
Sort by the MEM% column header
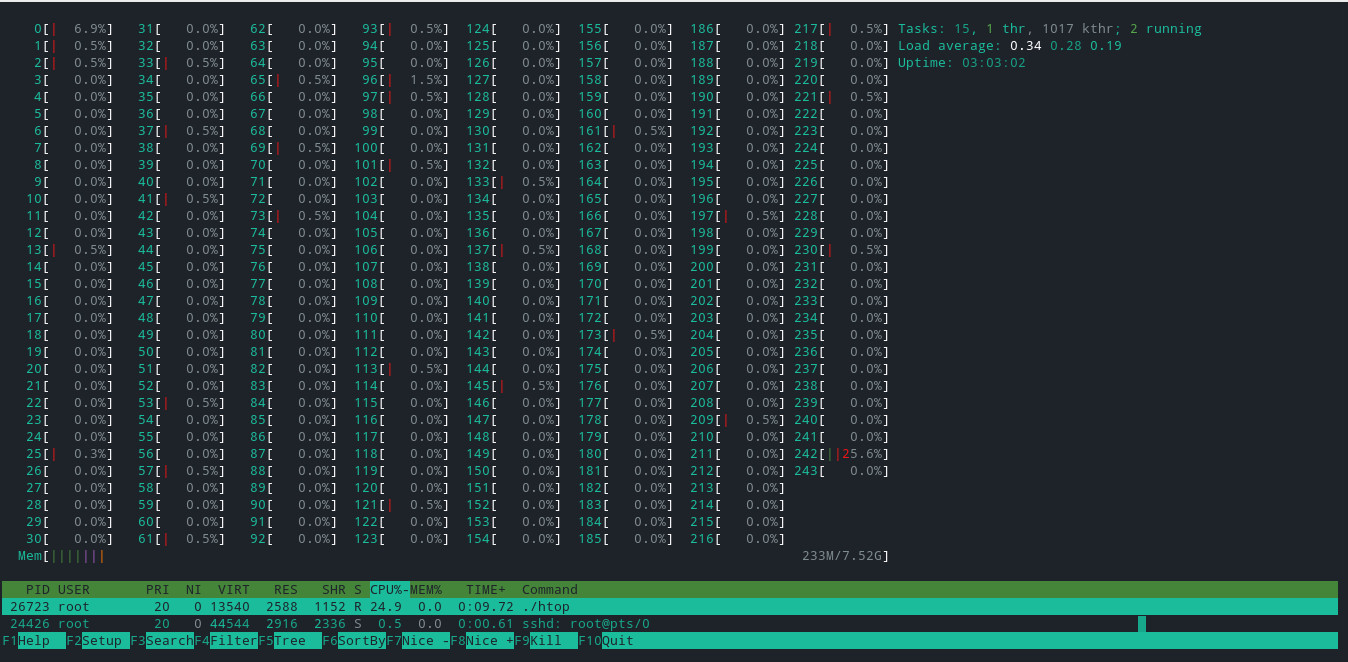point(426,590)
